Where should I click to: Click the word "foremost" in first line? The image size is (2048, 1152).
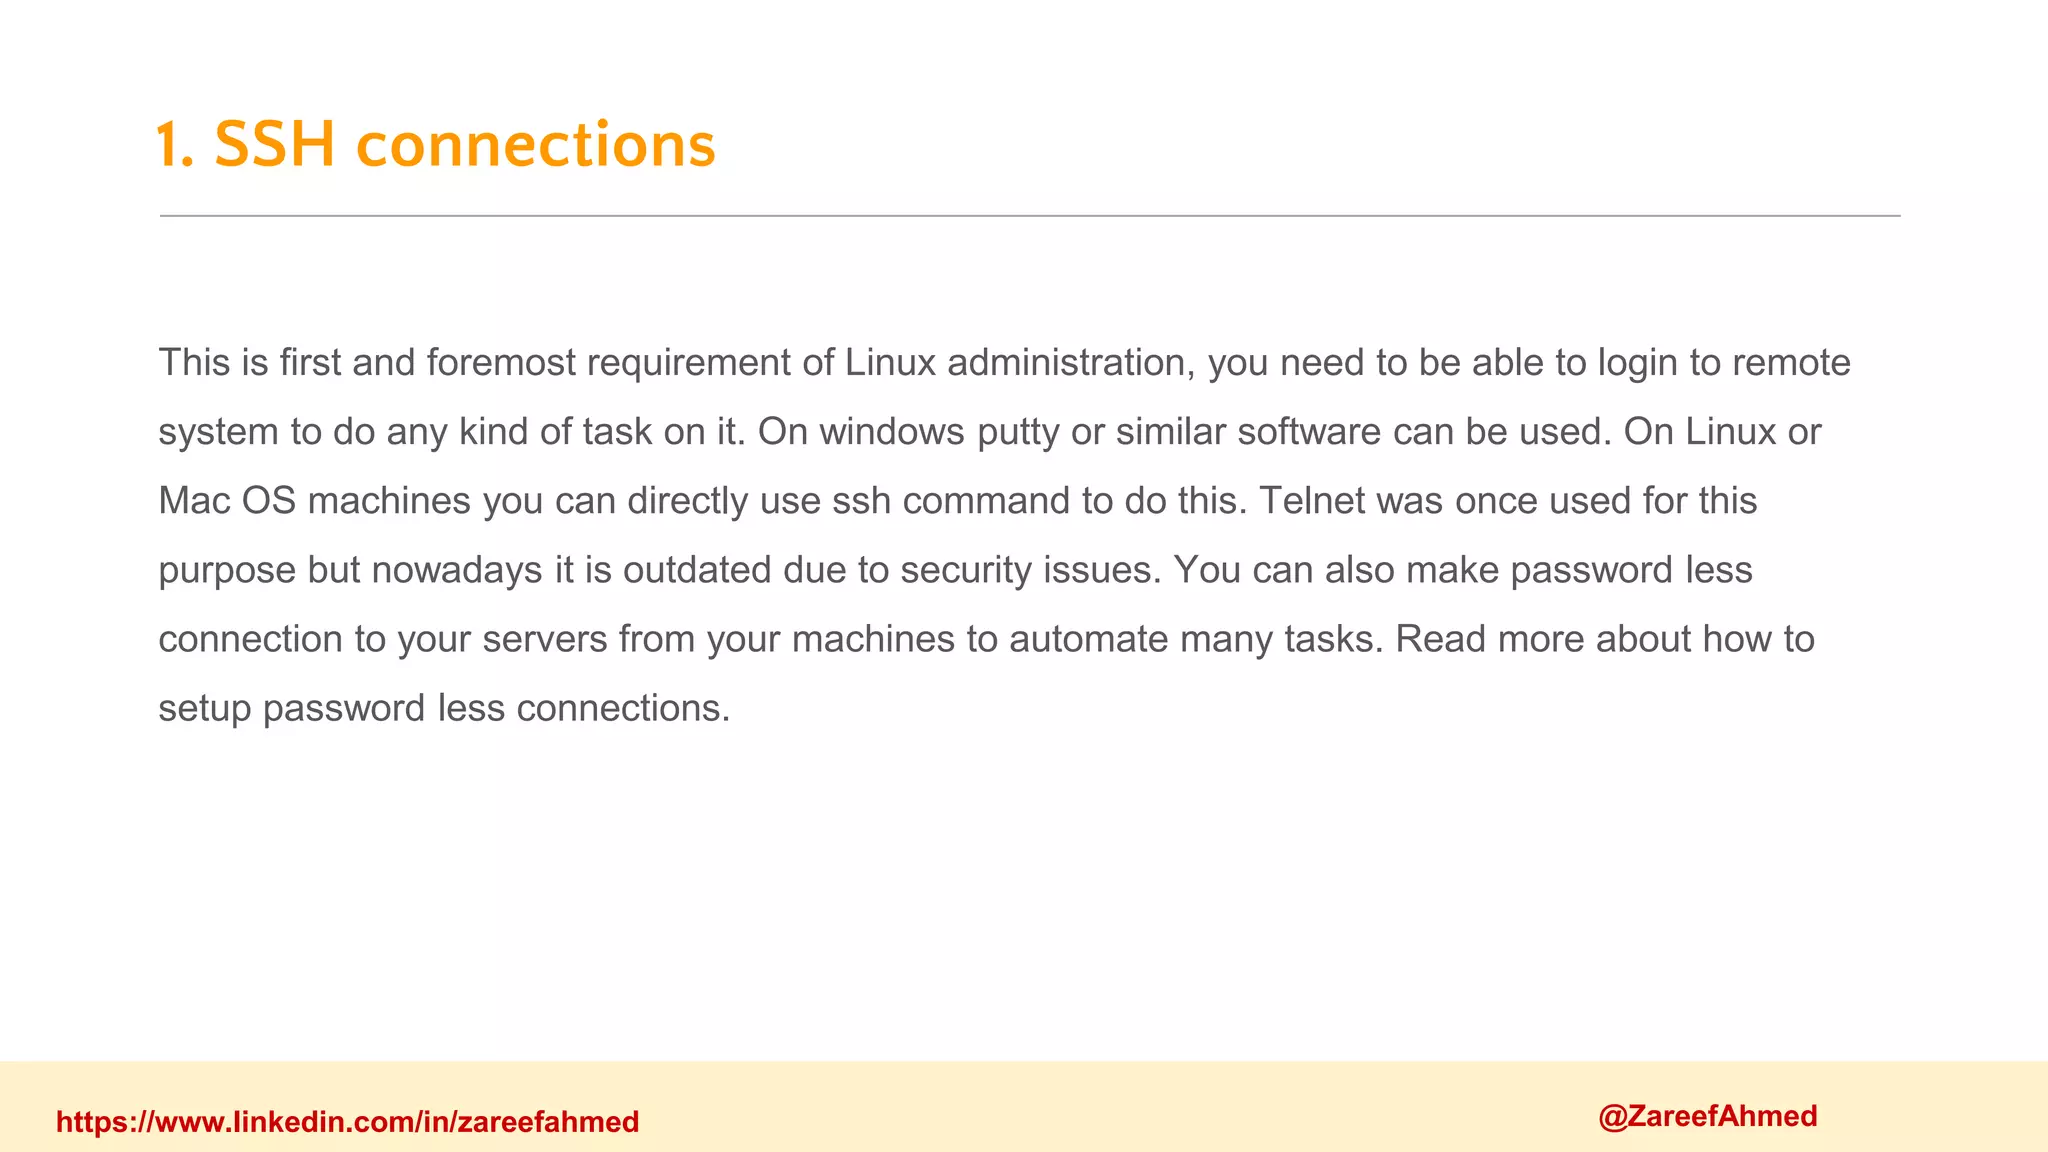point(501,362)
